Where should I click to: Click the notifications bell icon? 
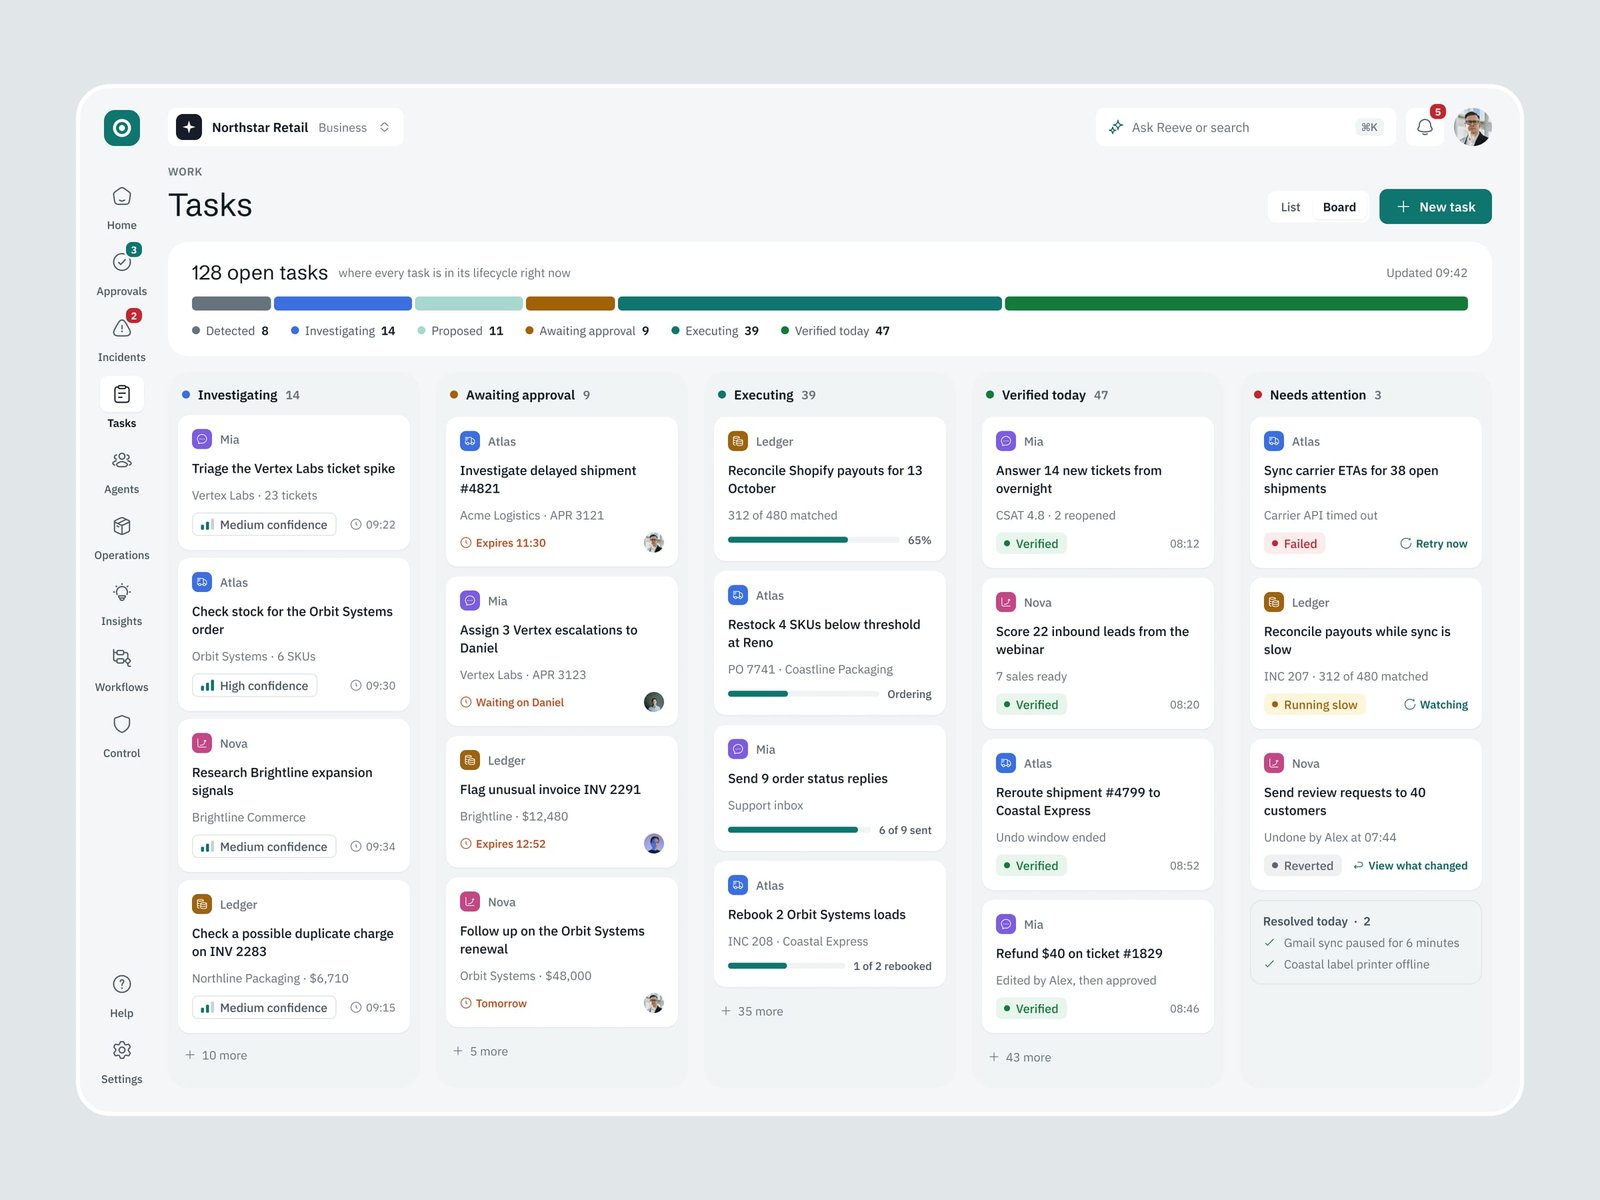(x=1425, y=127)
